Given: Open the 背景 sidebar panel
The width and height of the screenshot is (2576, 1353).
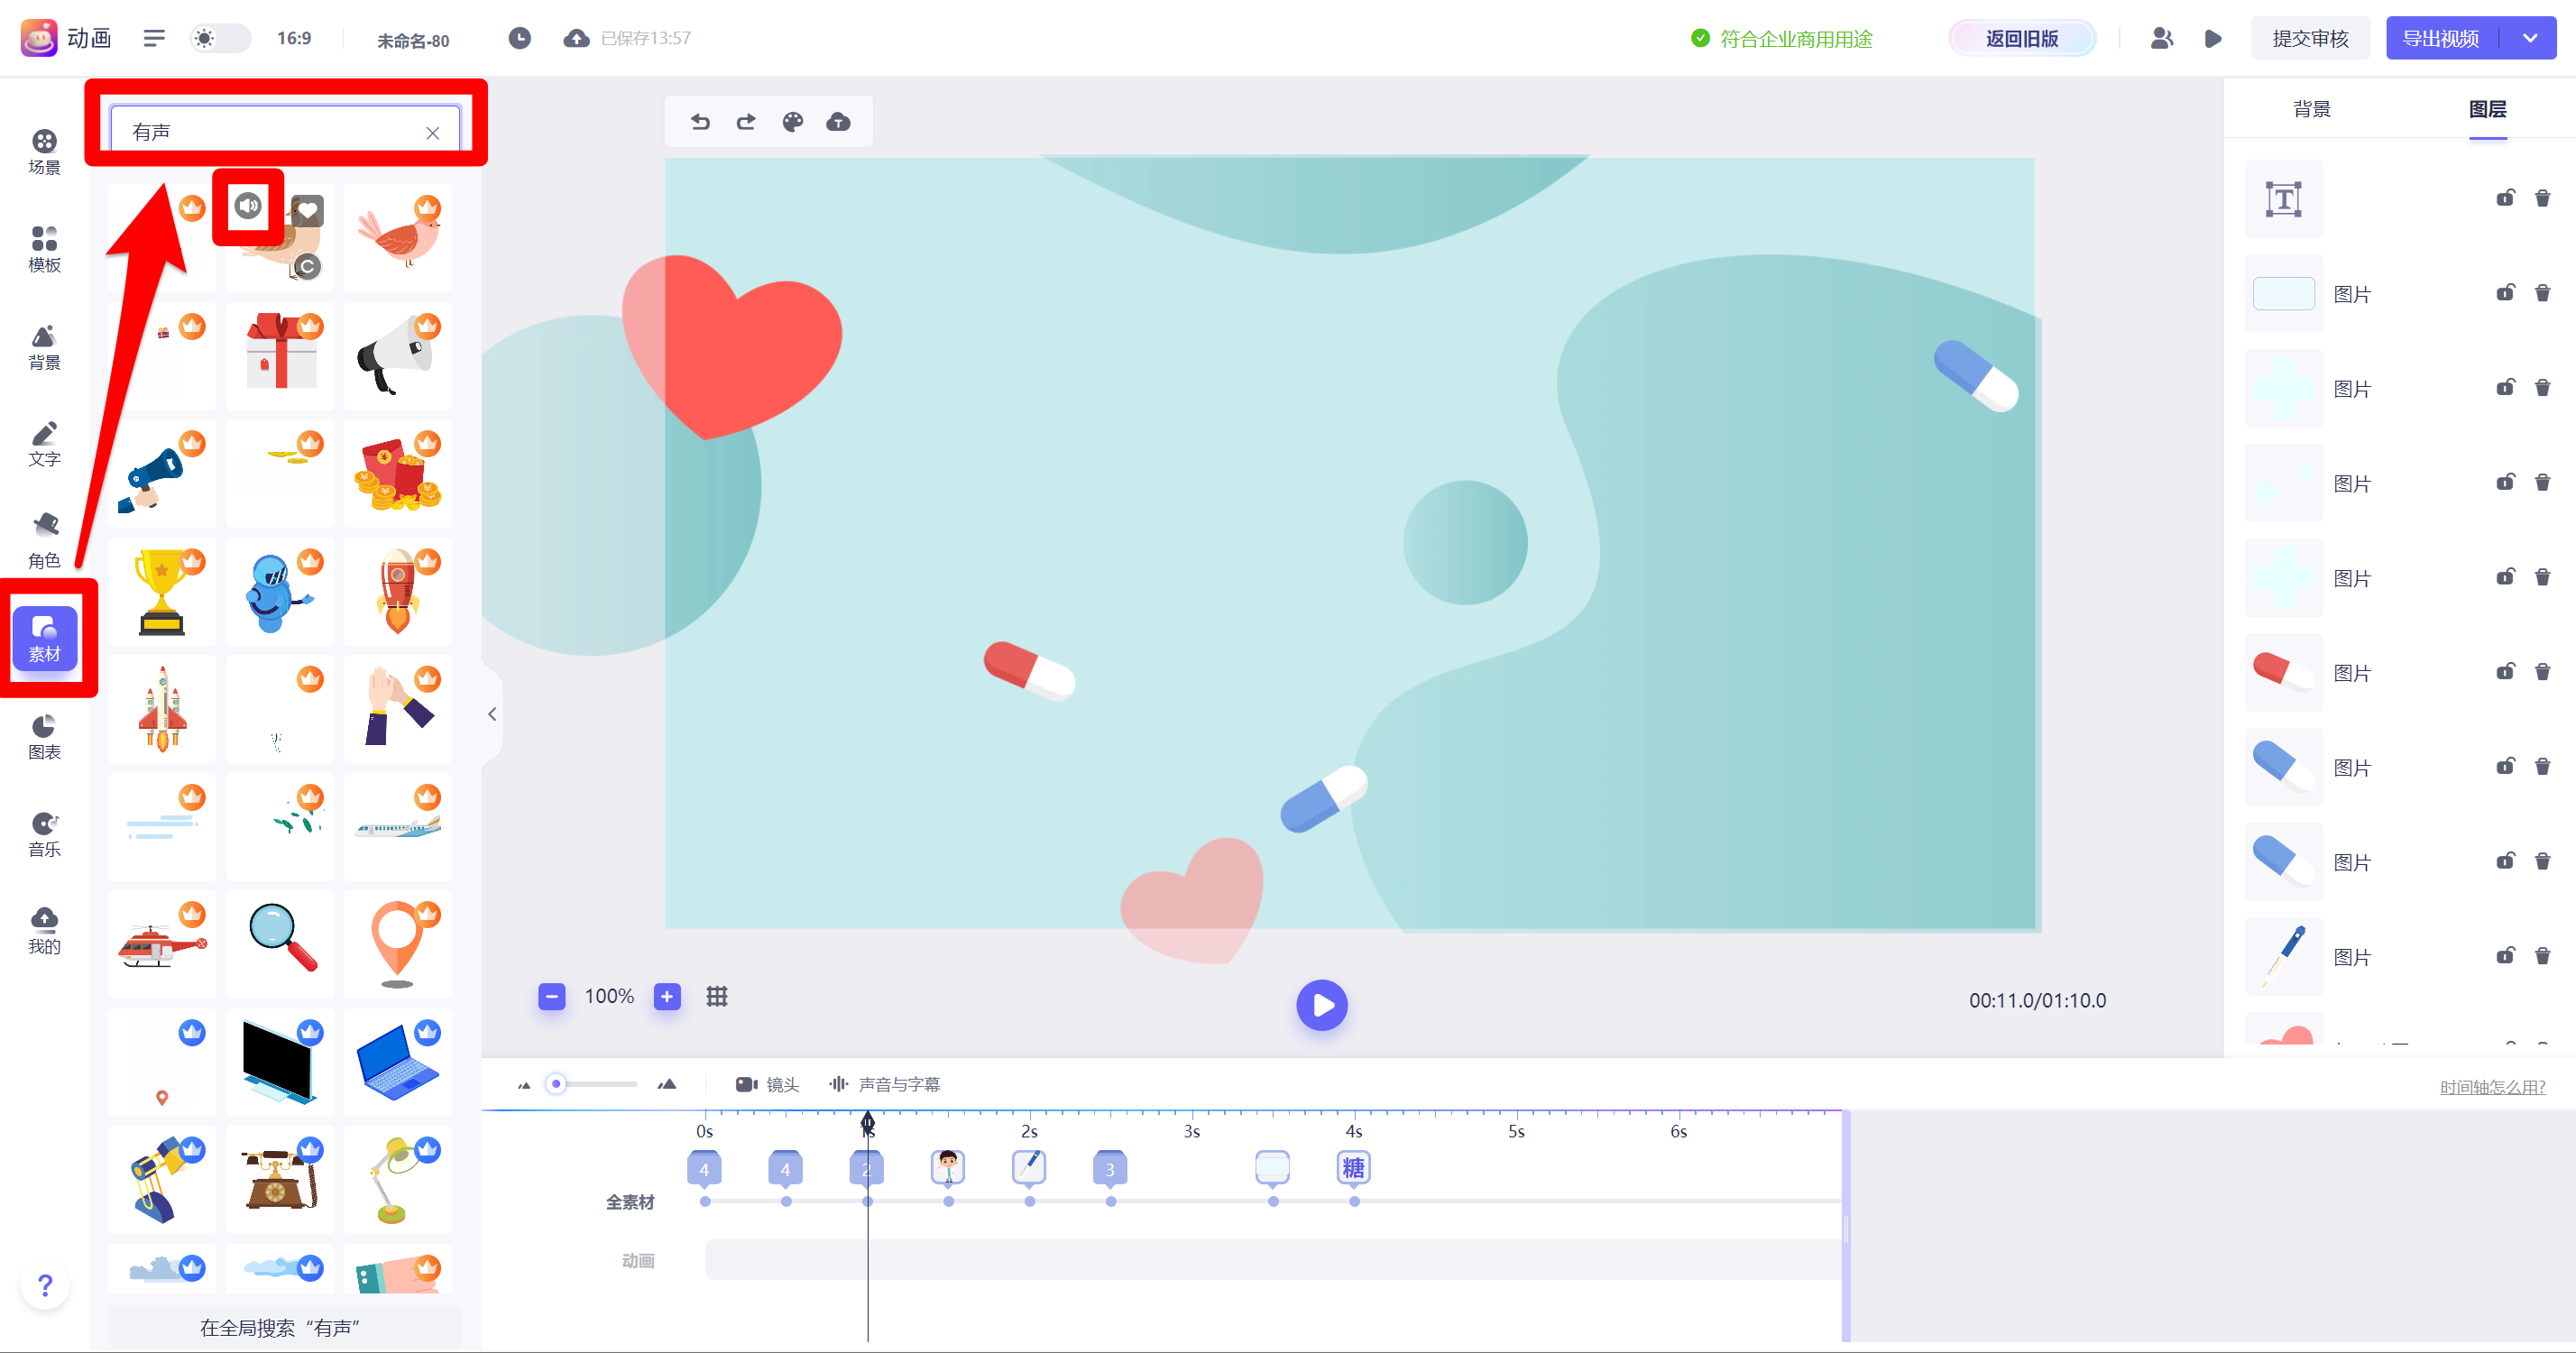Looking at the screenshot, I should (44, 346).
